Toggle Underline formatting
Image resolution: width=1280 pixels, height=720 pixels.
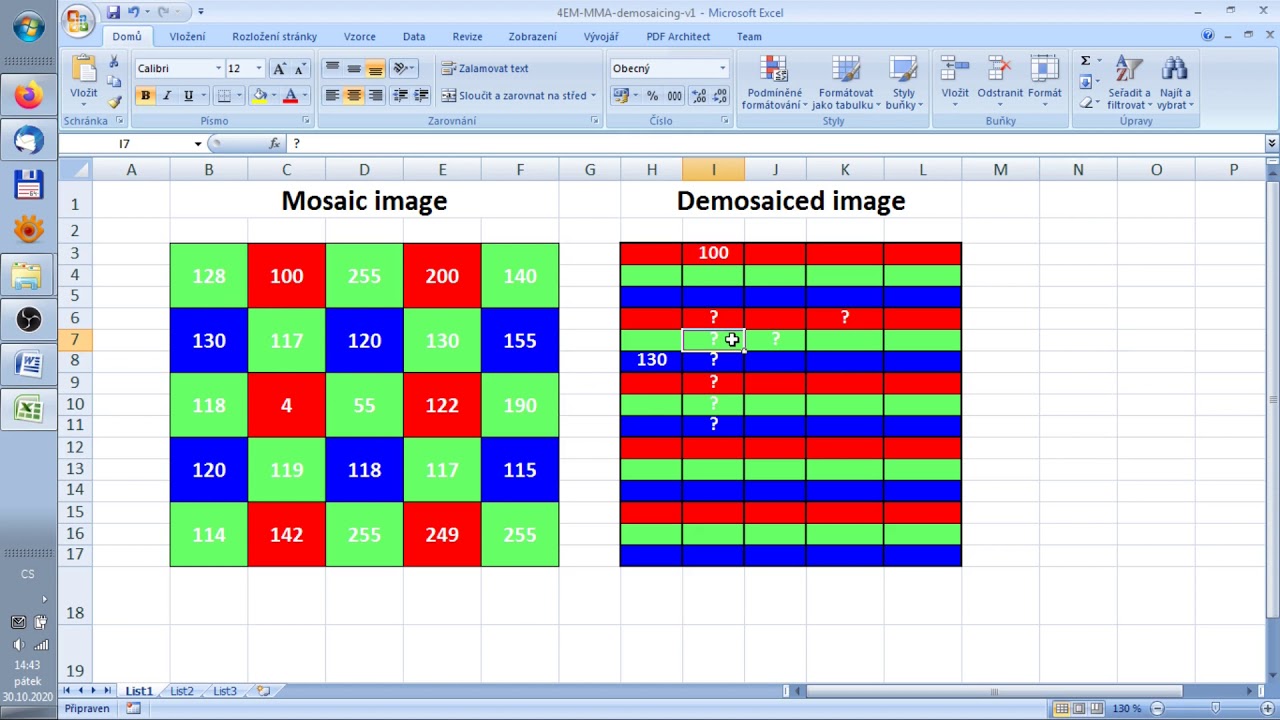click(187, 96)
